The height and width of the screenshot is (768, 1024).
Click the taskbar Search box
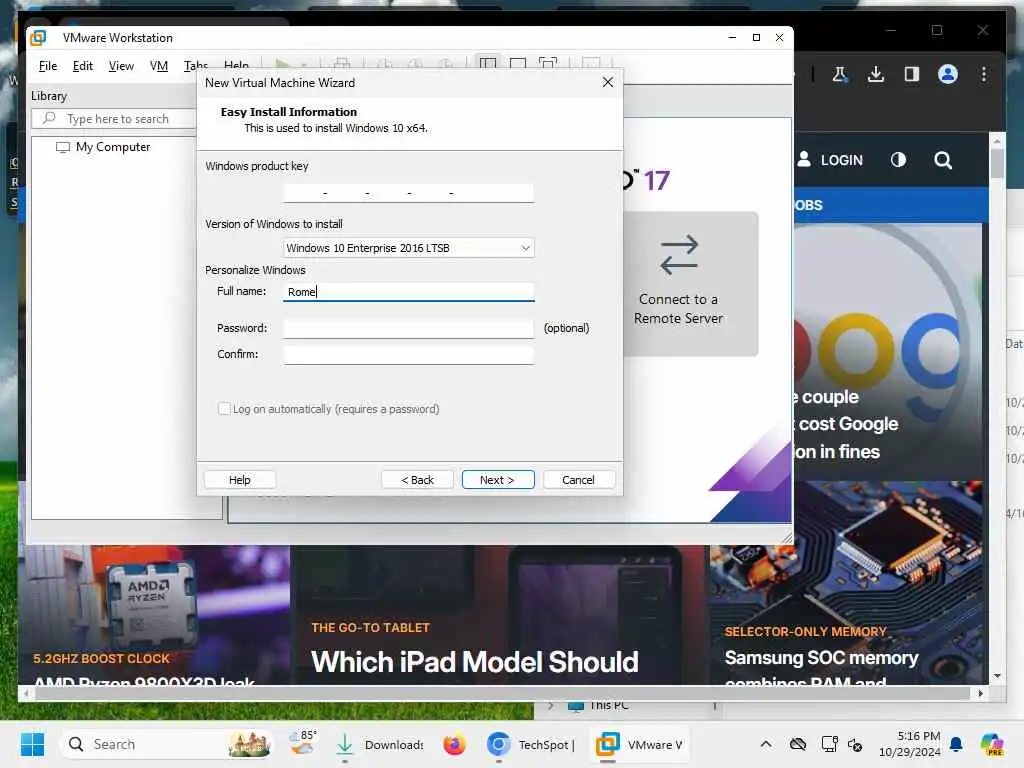(x=167, y=744)
